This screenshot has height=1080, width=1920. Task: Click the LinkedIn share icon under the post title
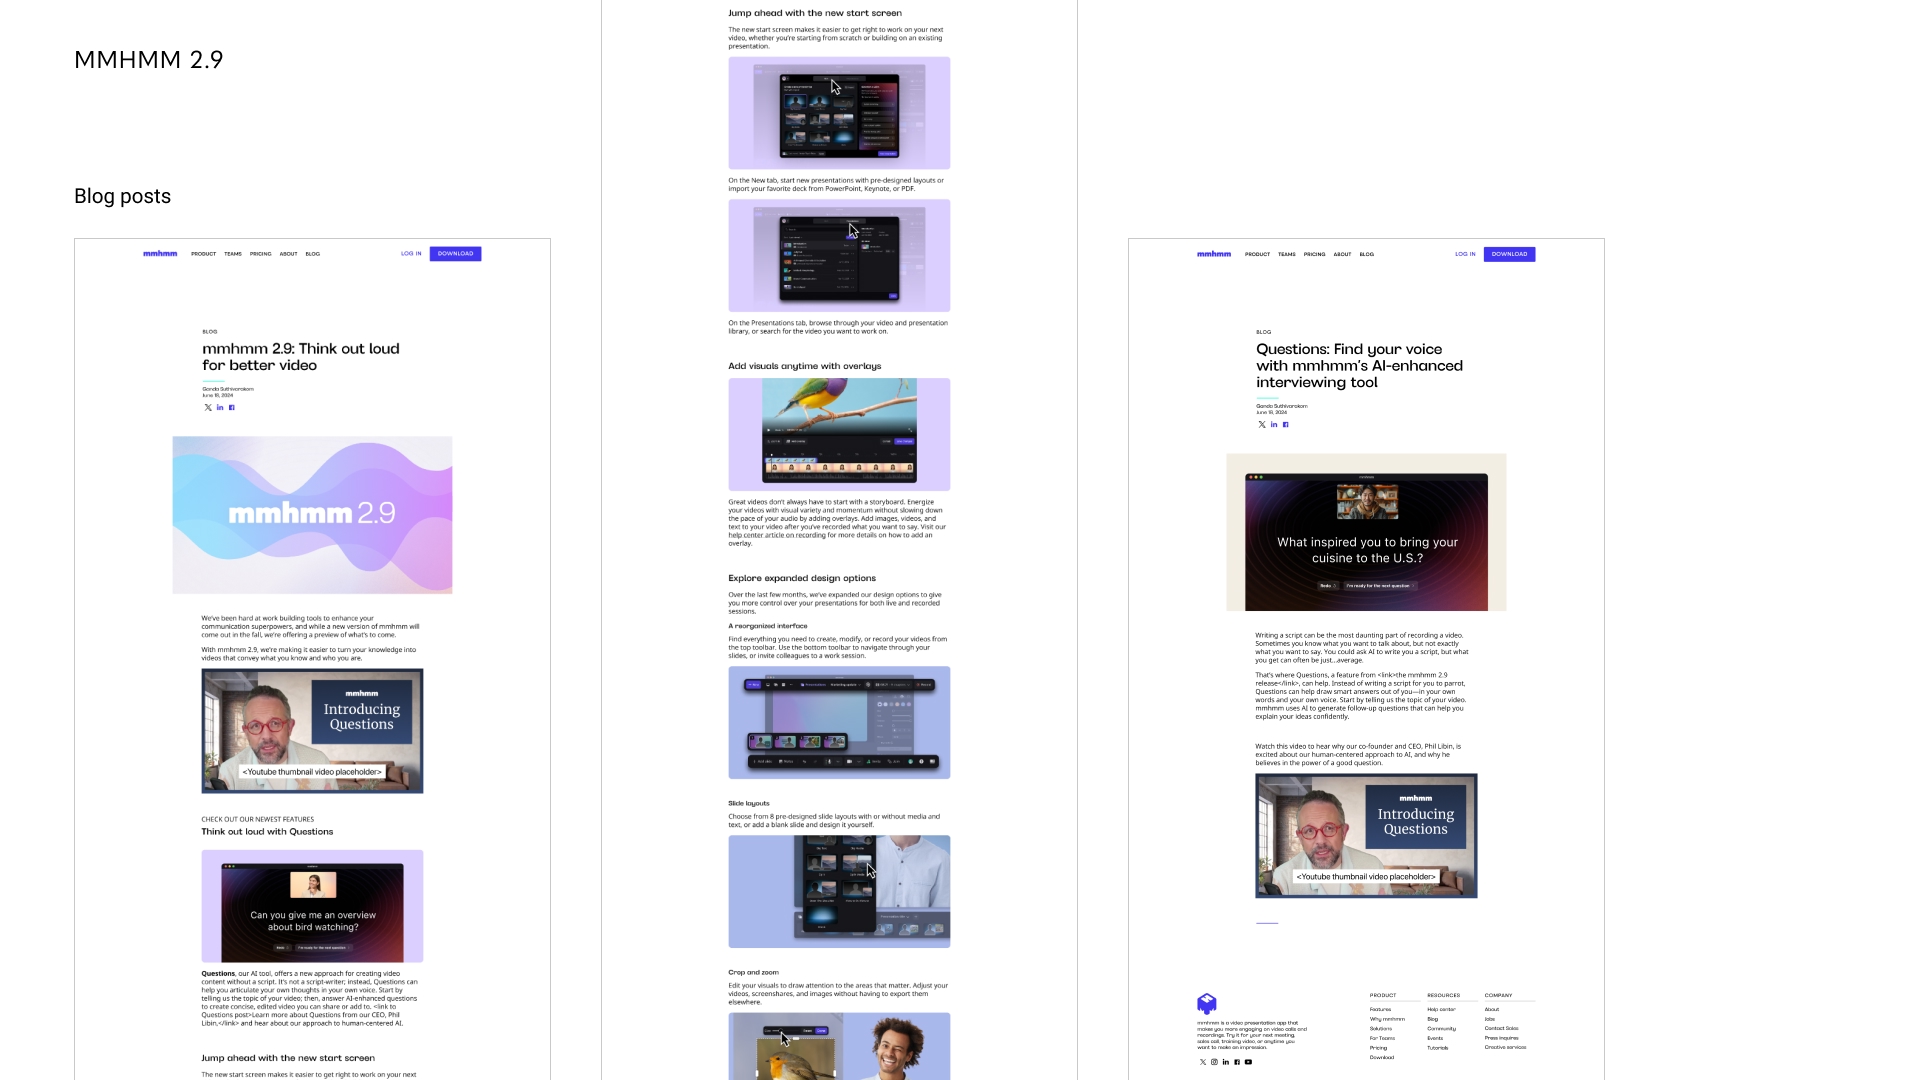pos(1274,424)
